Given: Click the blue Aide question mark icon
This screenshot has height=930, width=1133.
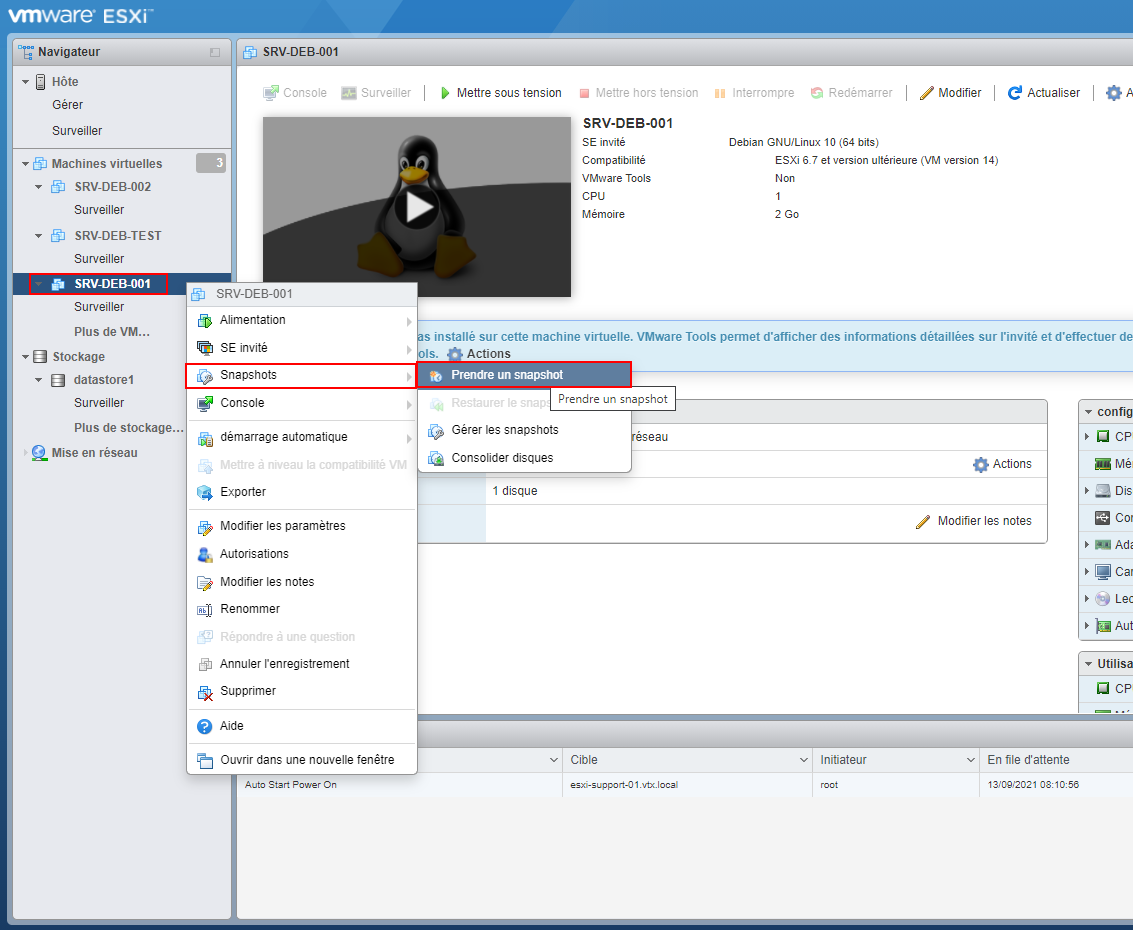Looking at the screenshot, I should click(205, 726).
